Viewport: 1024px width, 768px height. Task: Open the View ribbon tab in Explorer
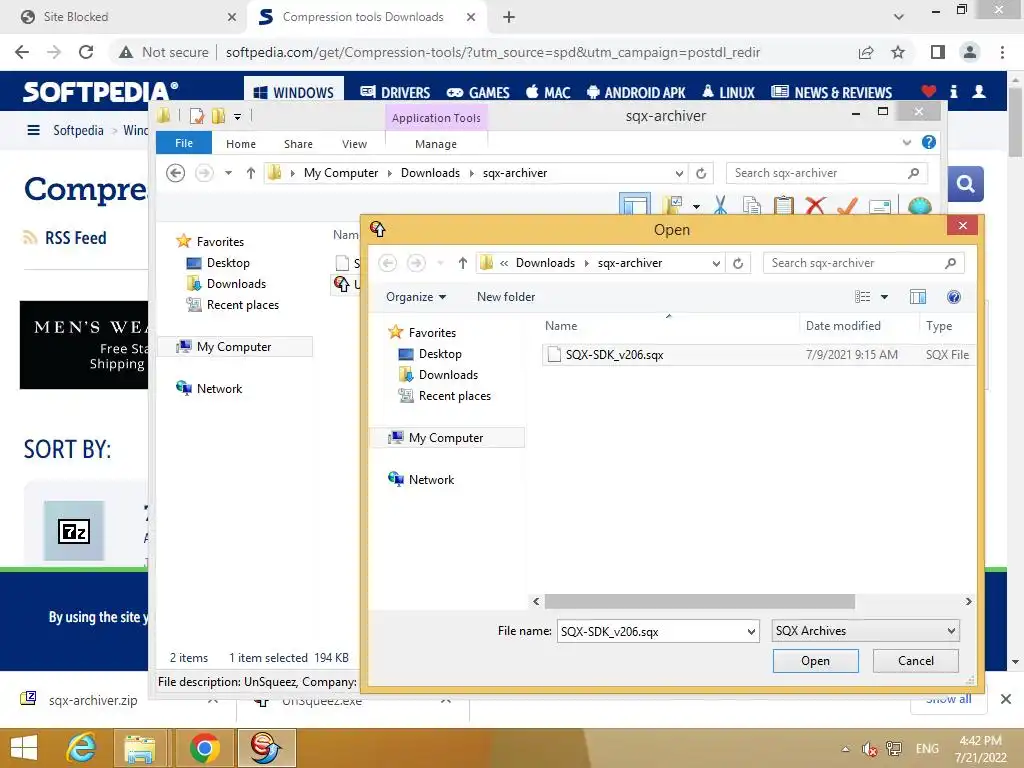354,144
